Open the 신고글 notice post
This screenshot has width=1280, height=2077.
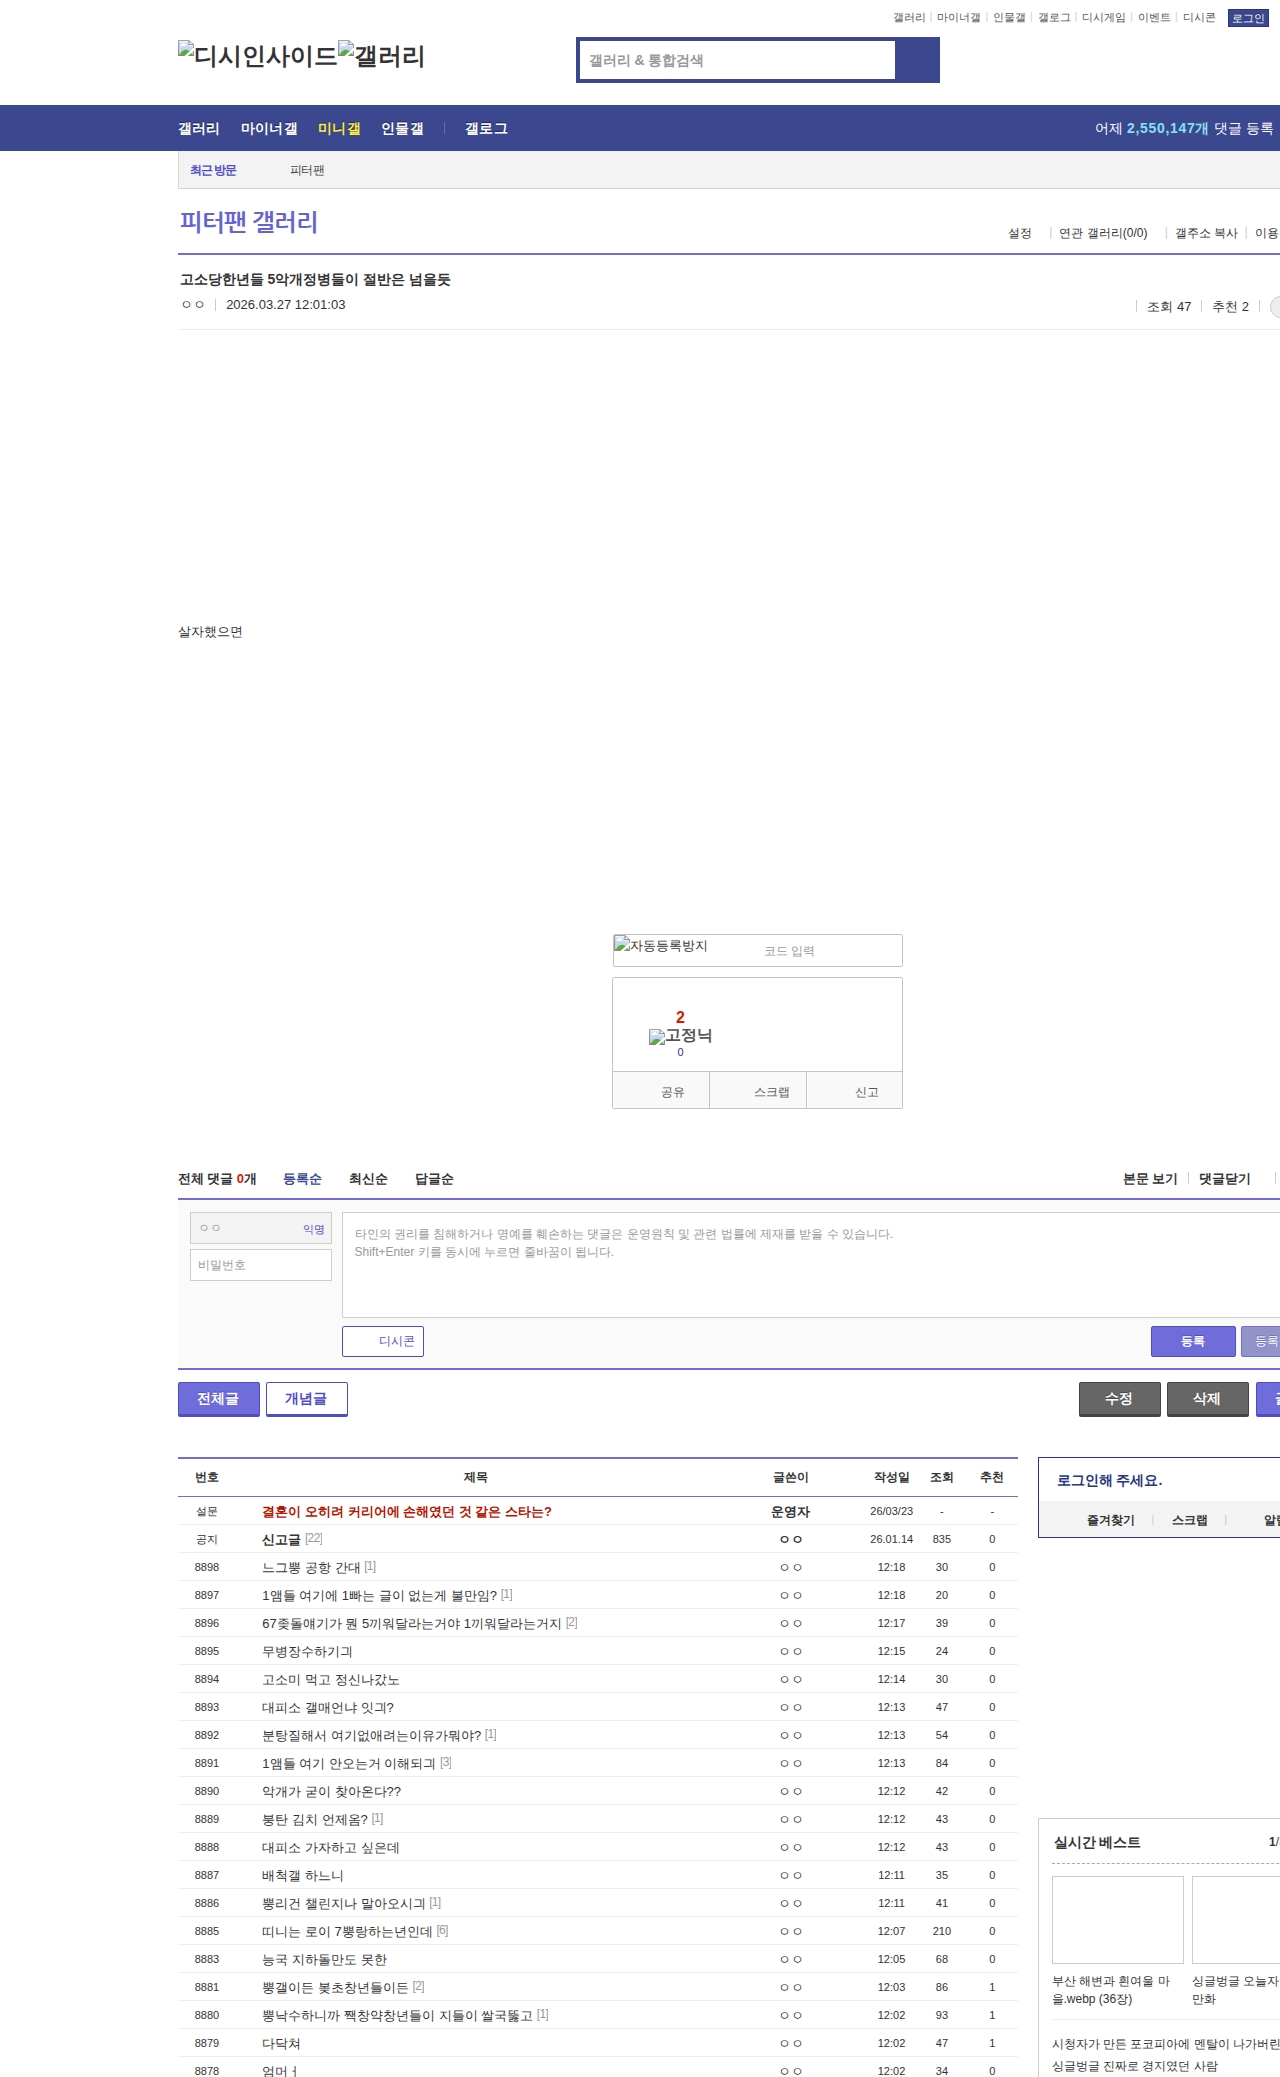click(x=281, y=1539)
